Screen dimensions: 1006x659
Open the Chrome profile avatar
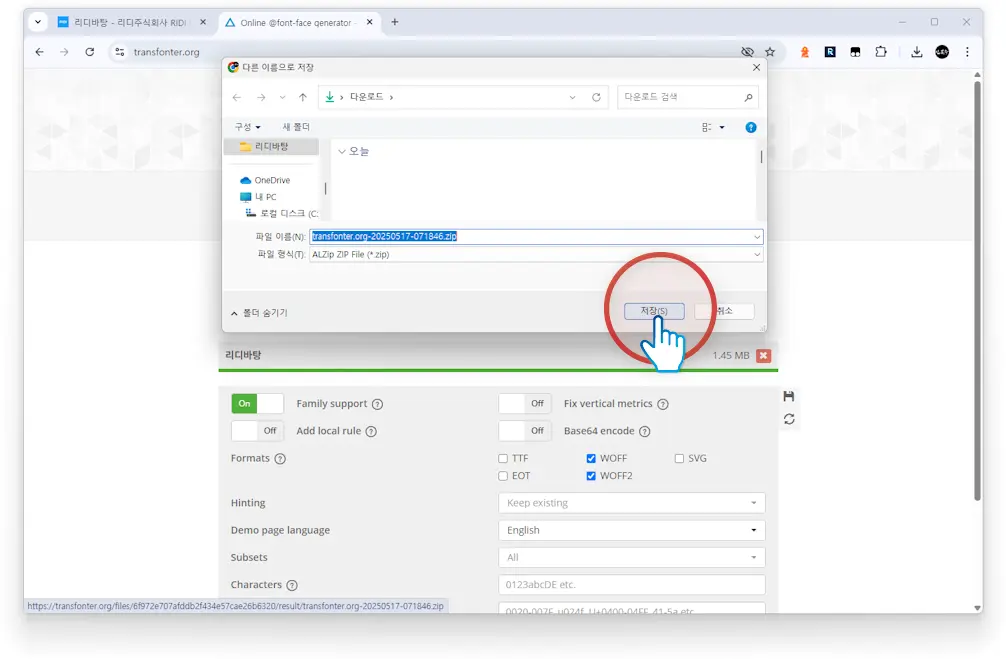942,52
